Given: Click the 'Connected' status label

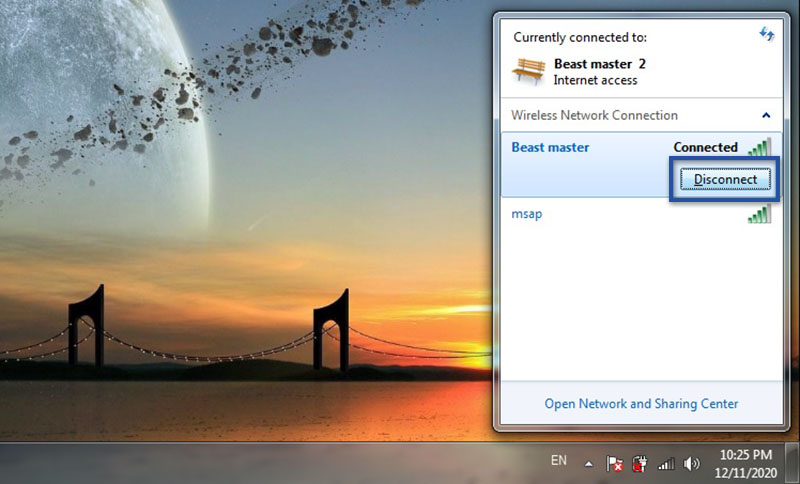Looking at the screenshot, I should tap(706, 147).
